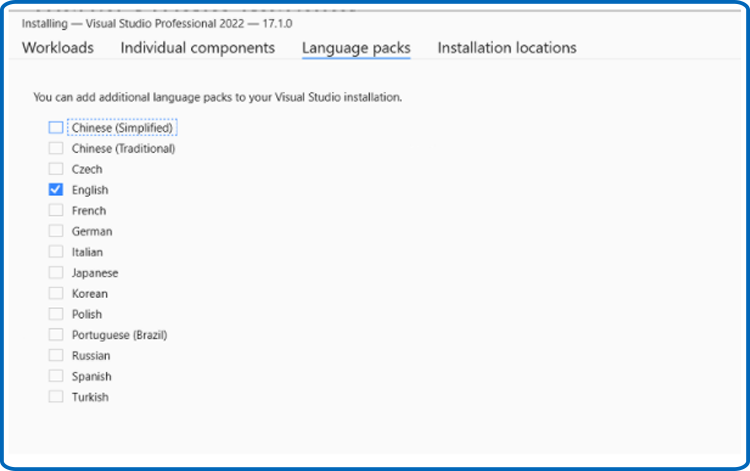Check the Chinese (Traditional) language pack

[56, 148]
